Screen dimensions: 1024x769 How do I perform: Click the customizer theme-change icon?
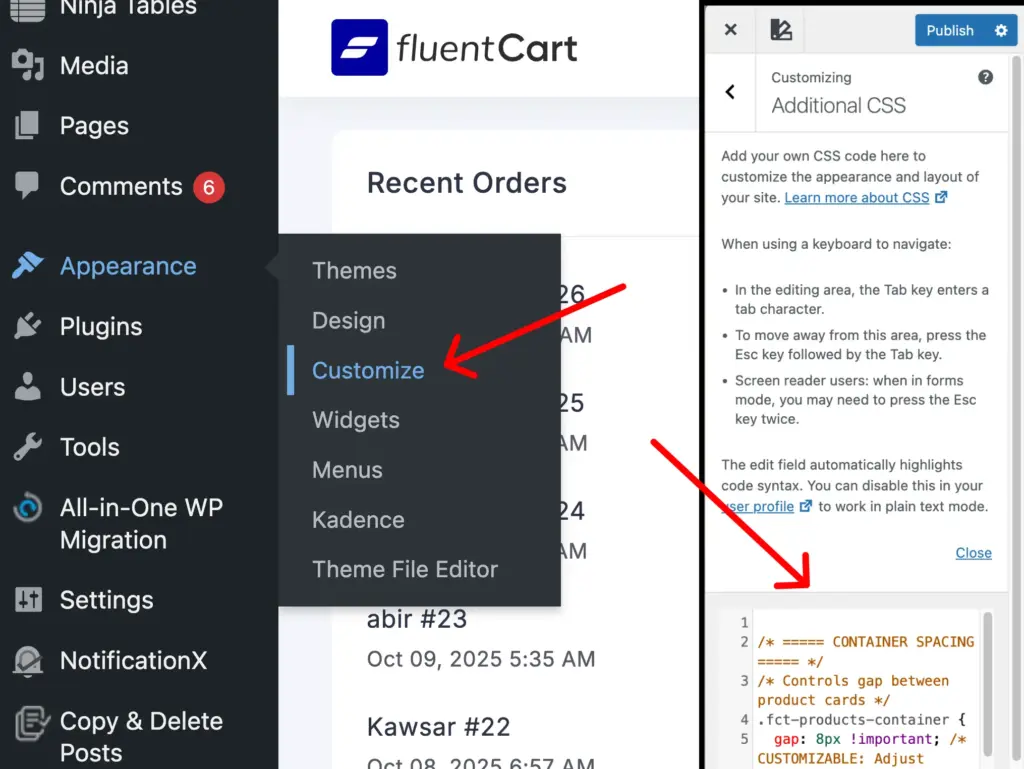(x=779, y=30)
